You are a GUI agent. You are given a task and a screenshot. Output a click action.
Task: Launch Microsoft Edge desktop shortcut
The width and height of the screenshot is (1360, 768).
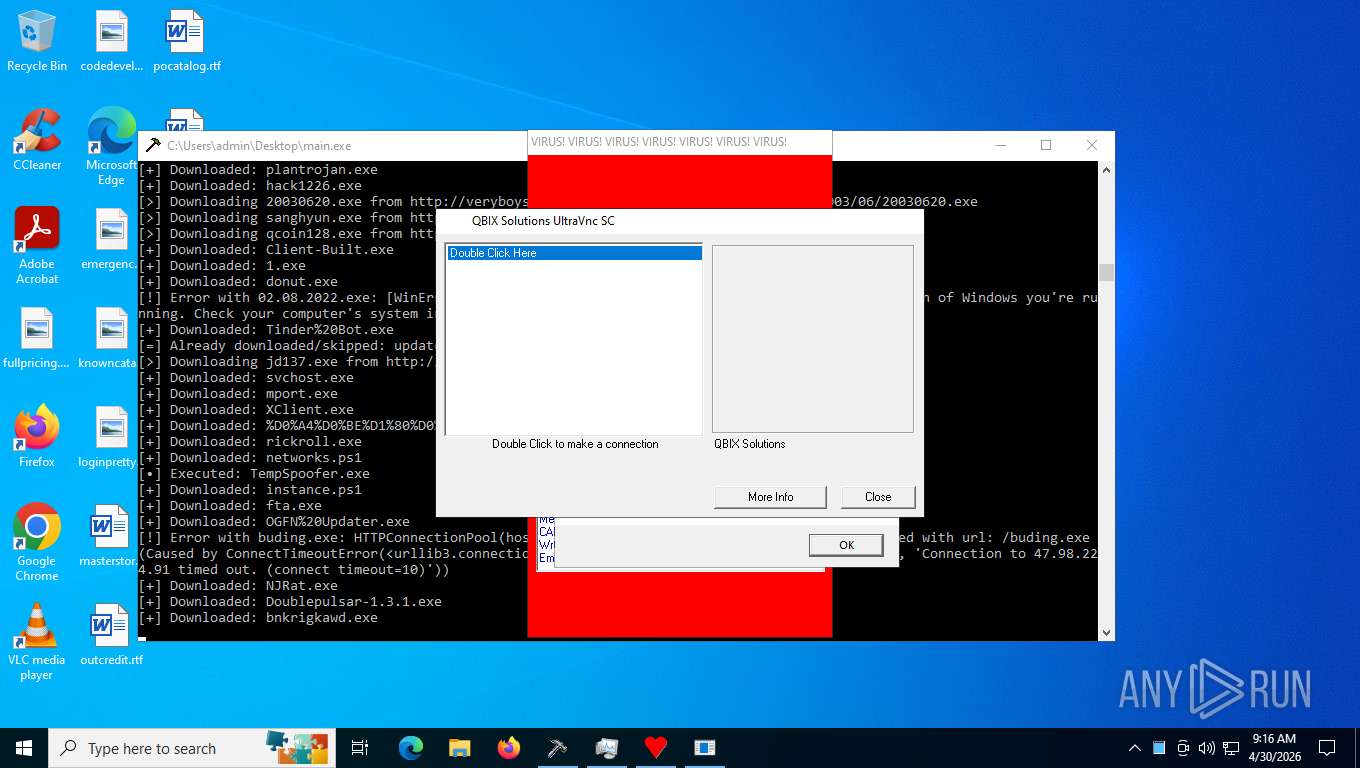111,147
